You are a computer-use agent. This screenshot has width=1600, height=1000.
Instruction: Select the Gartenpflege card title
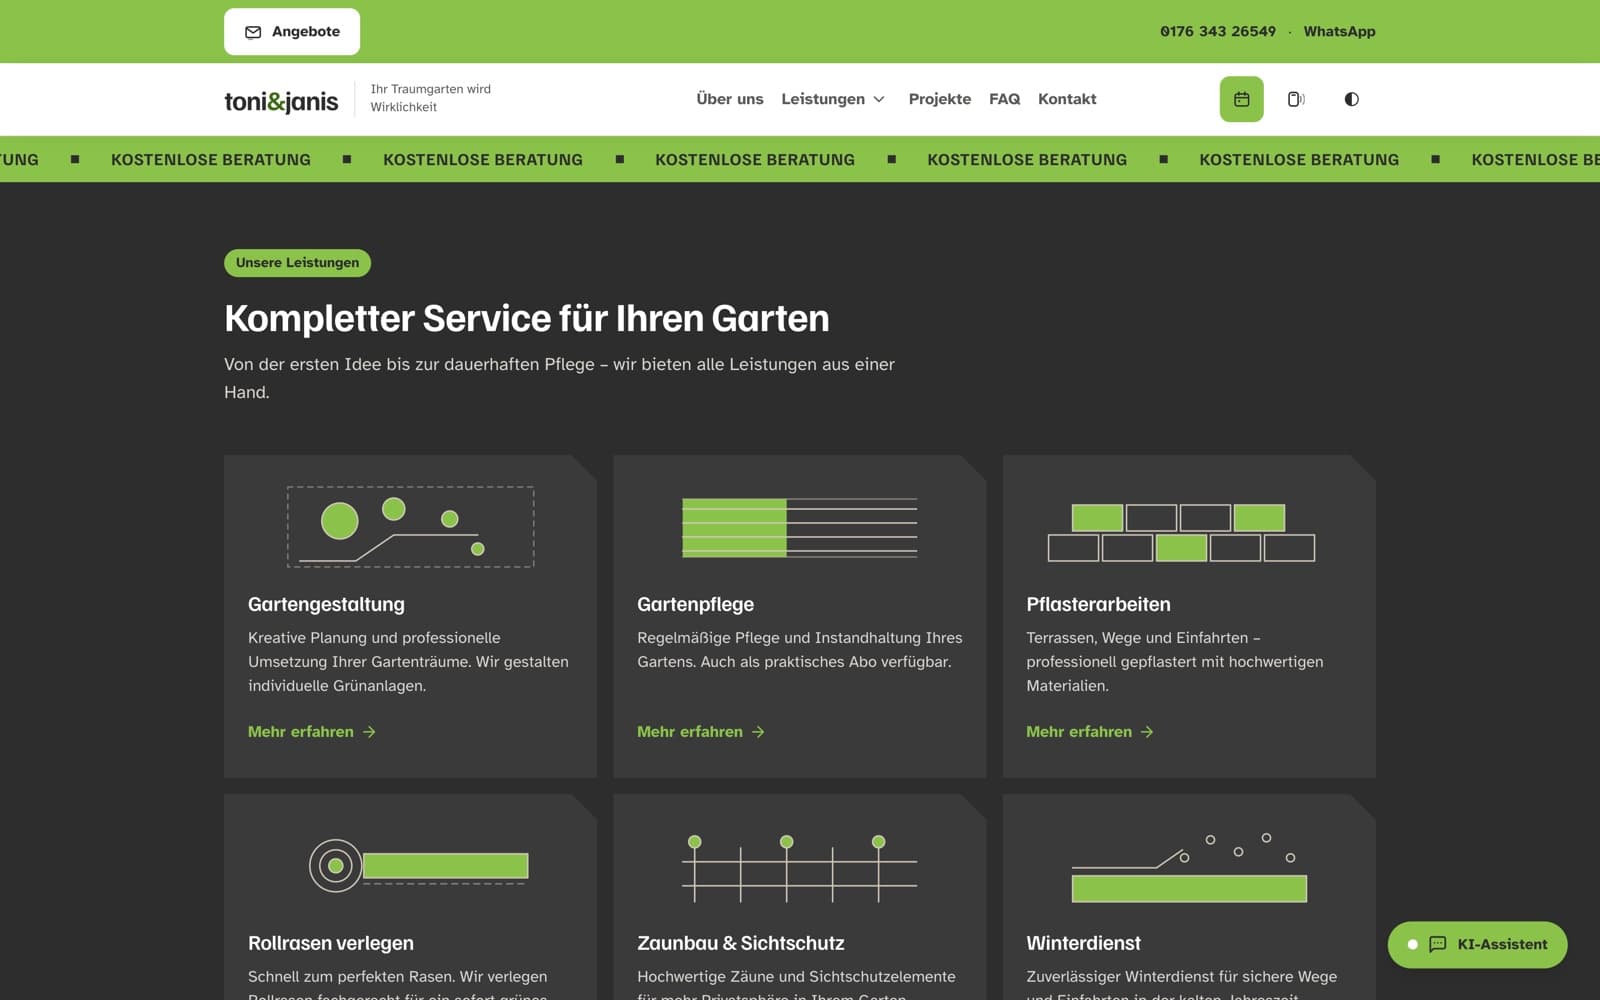pyautogui.click(x=695, y=604)
